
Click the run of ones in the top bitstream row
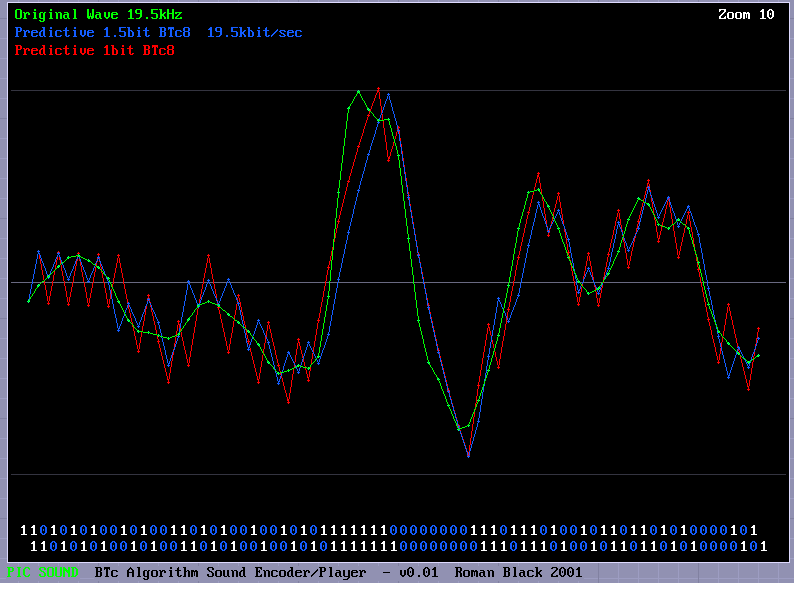(x=353, y=529)
